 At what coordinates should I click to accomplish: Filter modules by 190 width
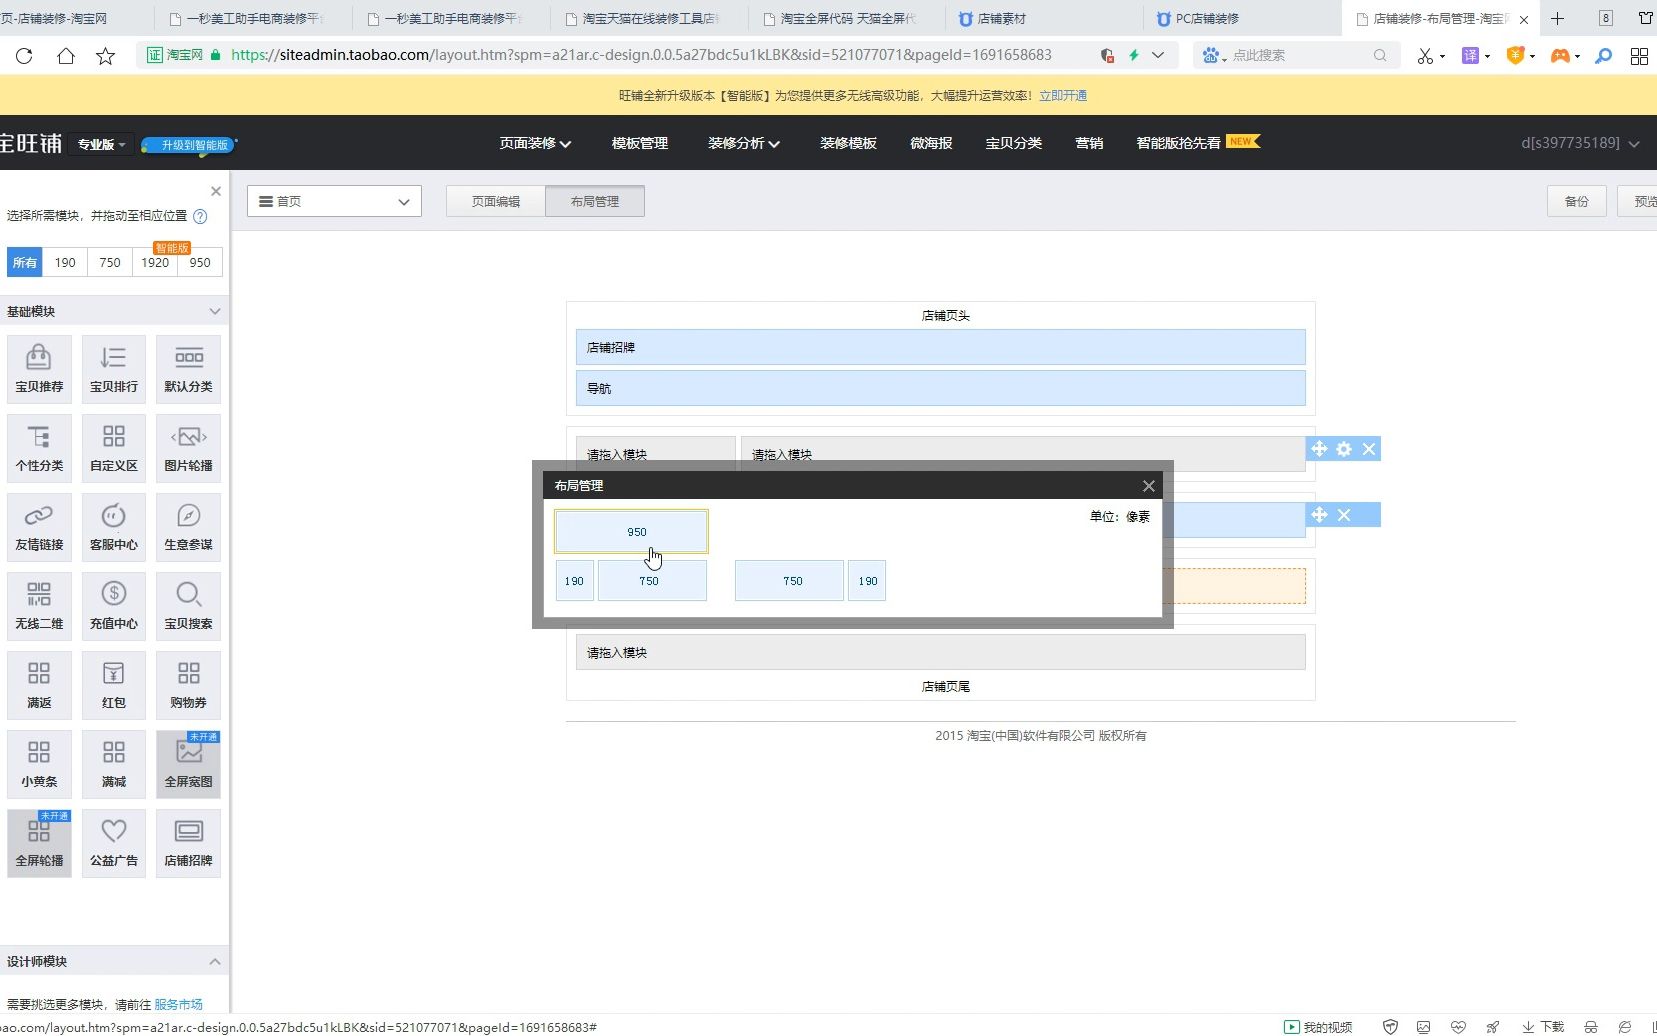coord(65,262)
